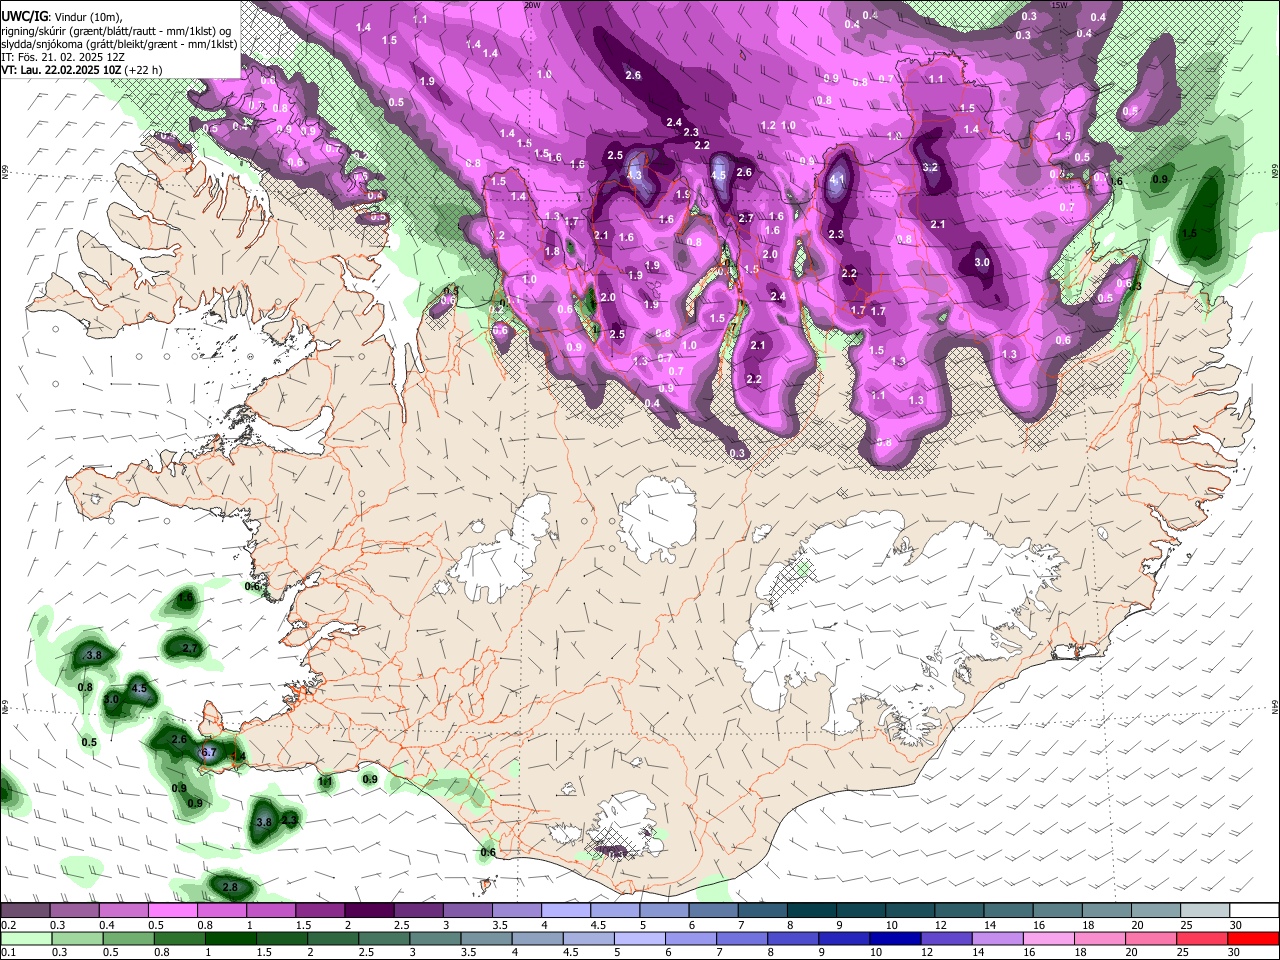Click the '6.7' precipitation value on the map
Screen dimensions: 1280x960
pos(209,752)
